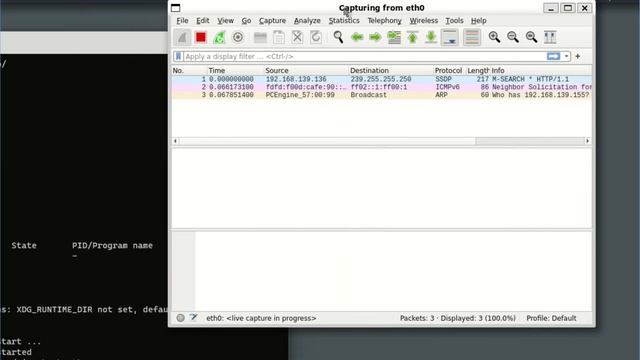Toggle packet list colorization
Screen dimensions: 640x360
(471, 37)
